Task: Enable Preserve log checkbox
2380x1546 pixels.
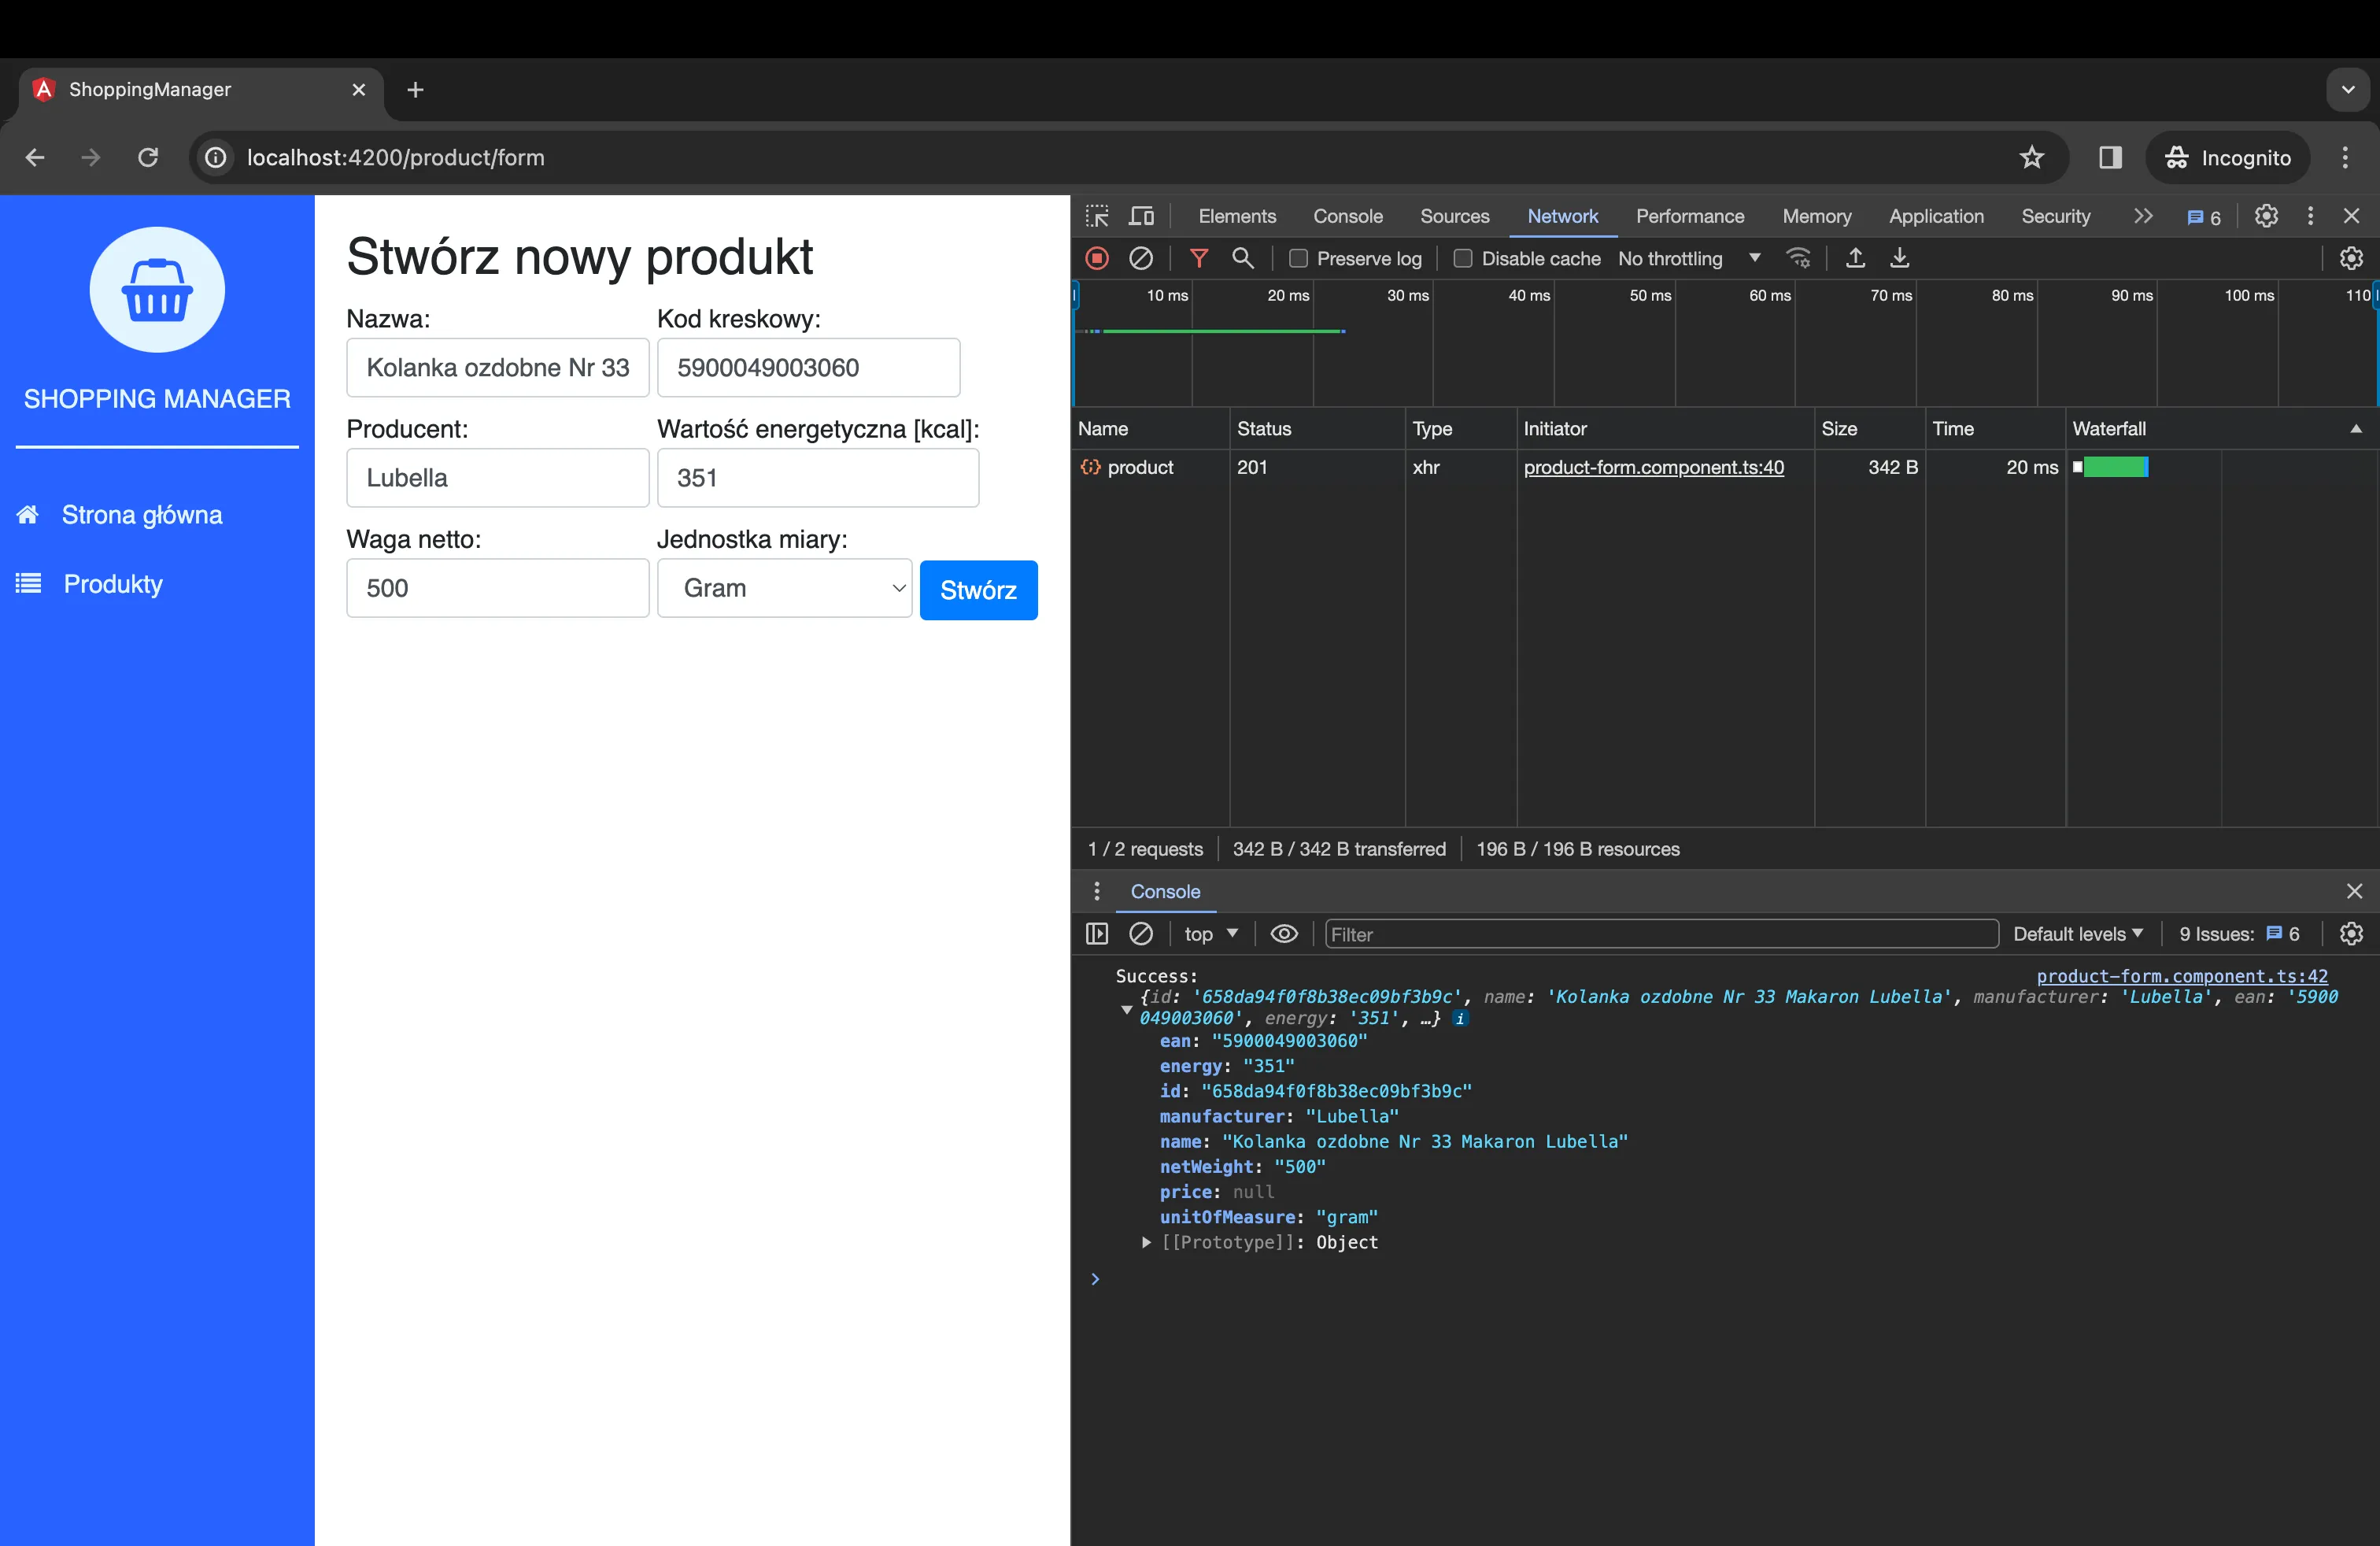Action: [1298, 258]
